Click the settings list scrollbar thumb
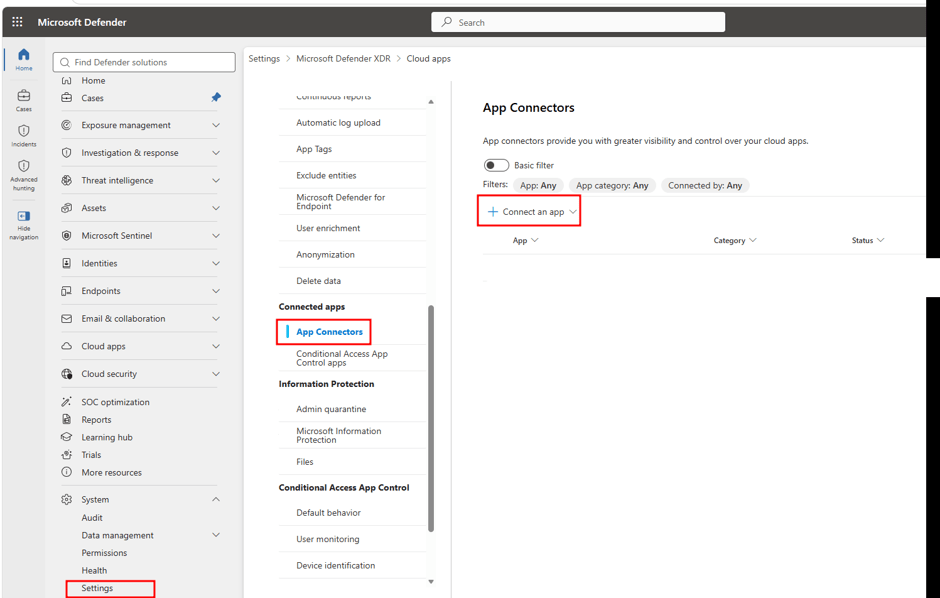Image resolution: width=940 pixels, height=598 pixels. 430,418
